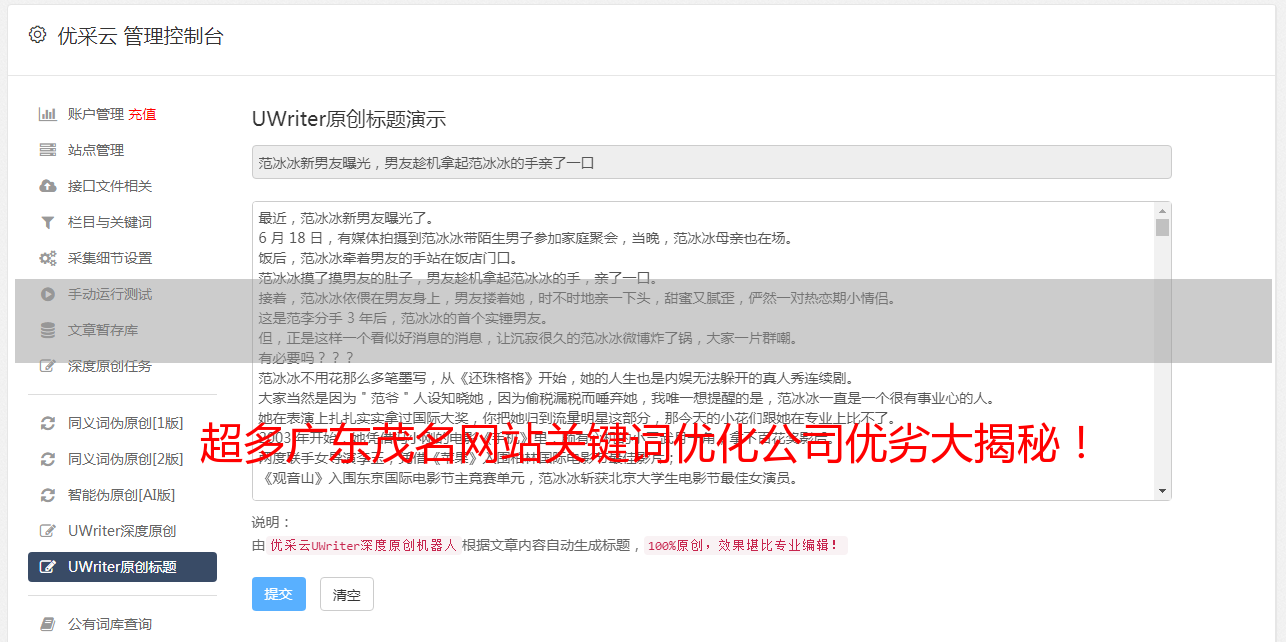Click the book icon for 公有词库查询
The width and height of the screenshot is (1286, 642).
[x=47, y=624]
